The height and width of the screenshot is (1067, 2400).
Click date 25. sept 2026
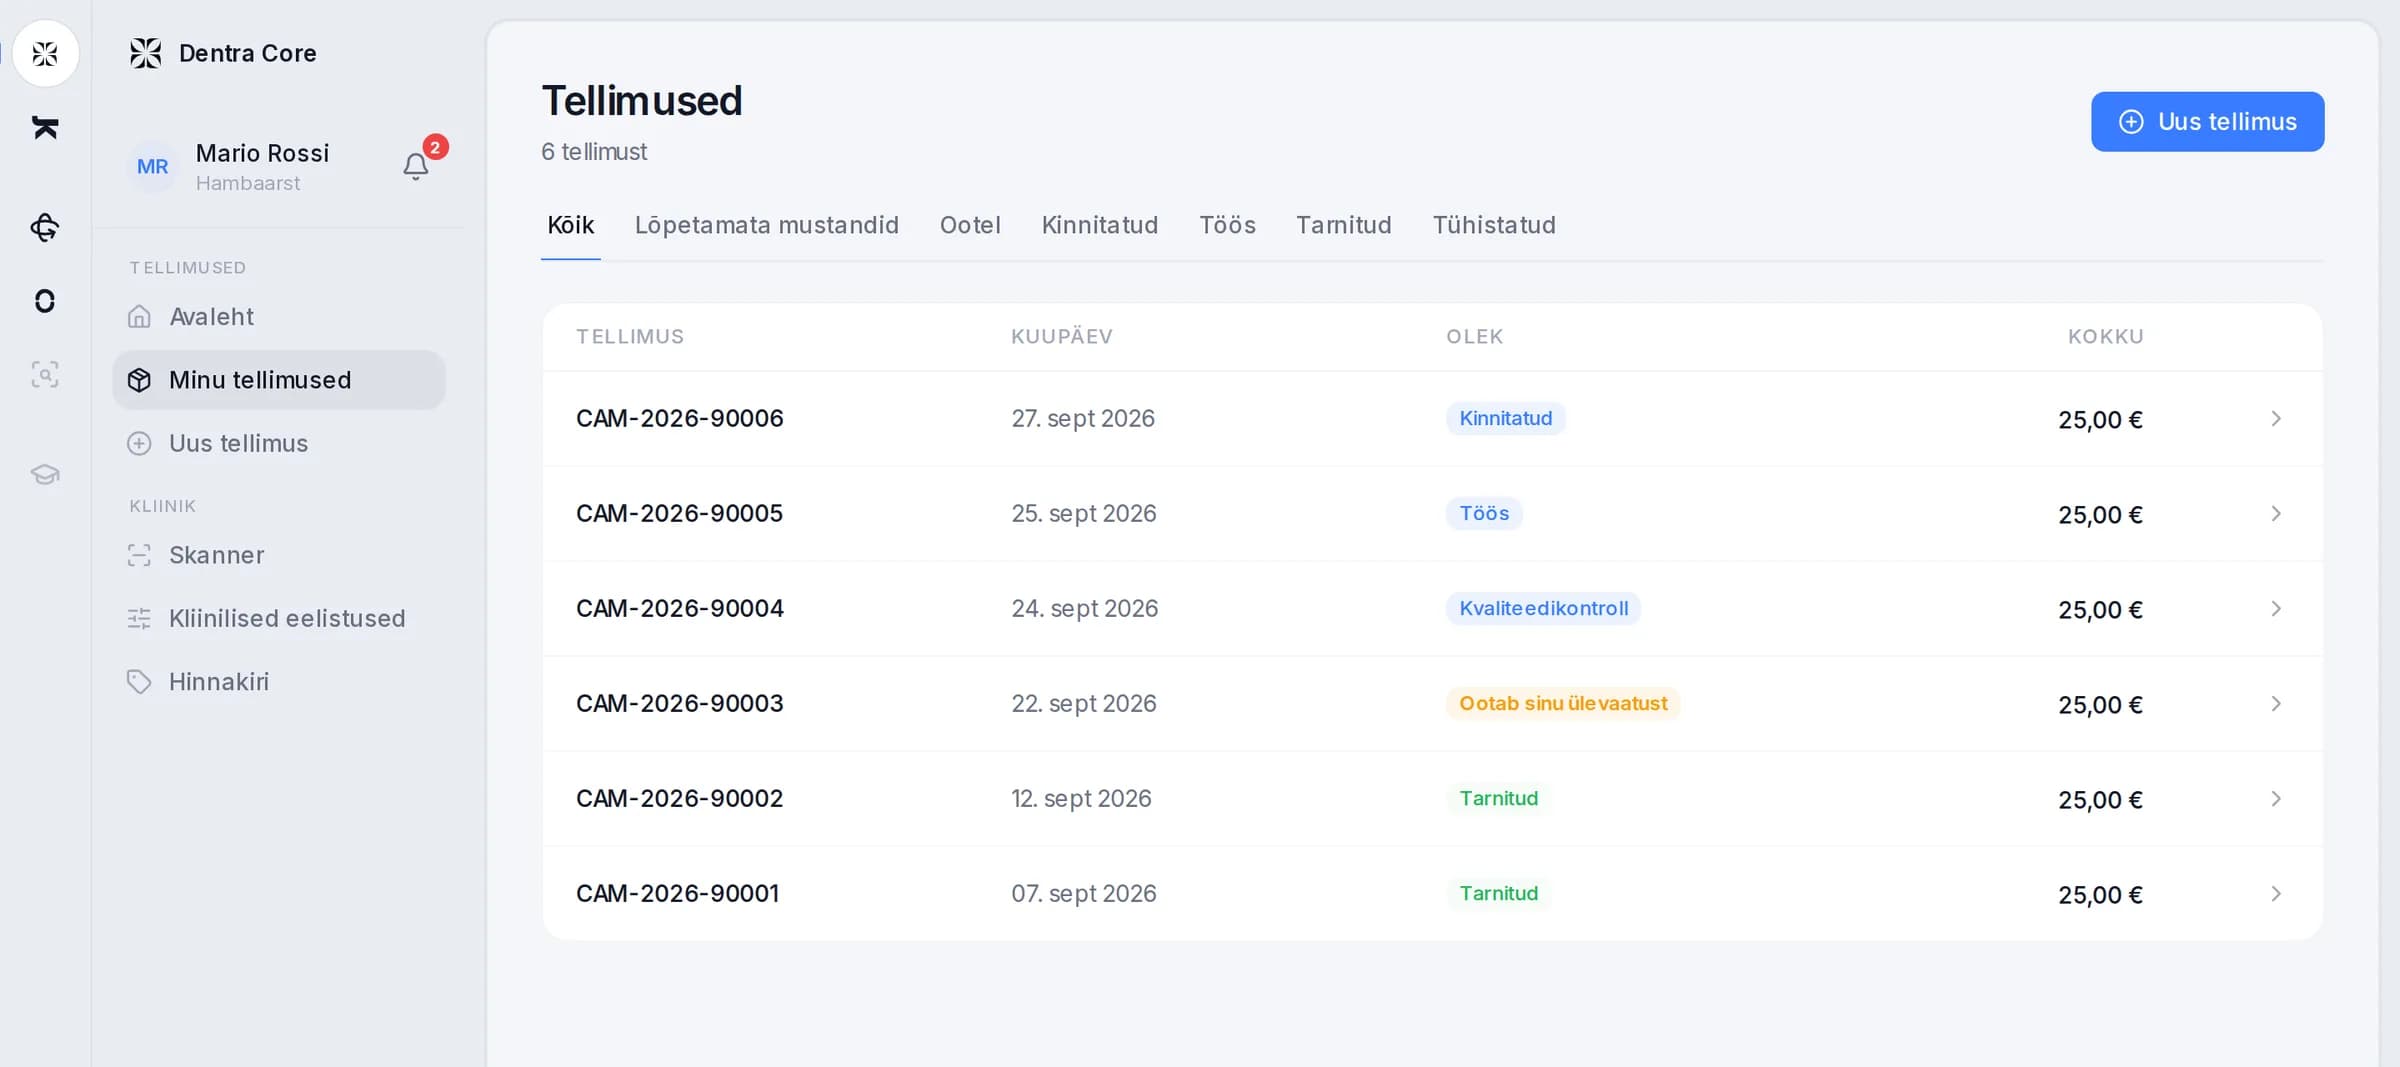point(1084,513)
